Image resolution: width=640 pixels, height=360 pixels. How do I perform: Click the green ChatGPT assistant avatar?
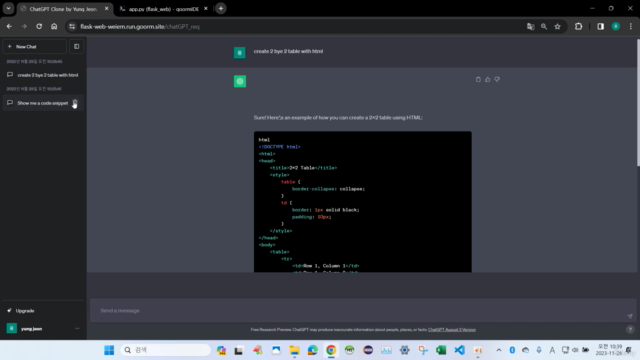[x=240, y=81]
